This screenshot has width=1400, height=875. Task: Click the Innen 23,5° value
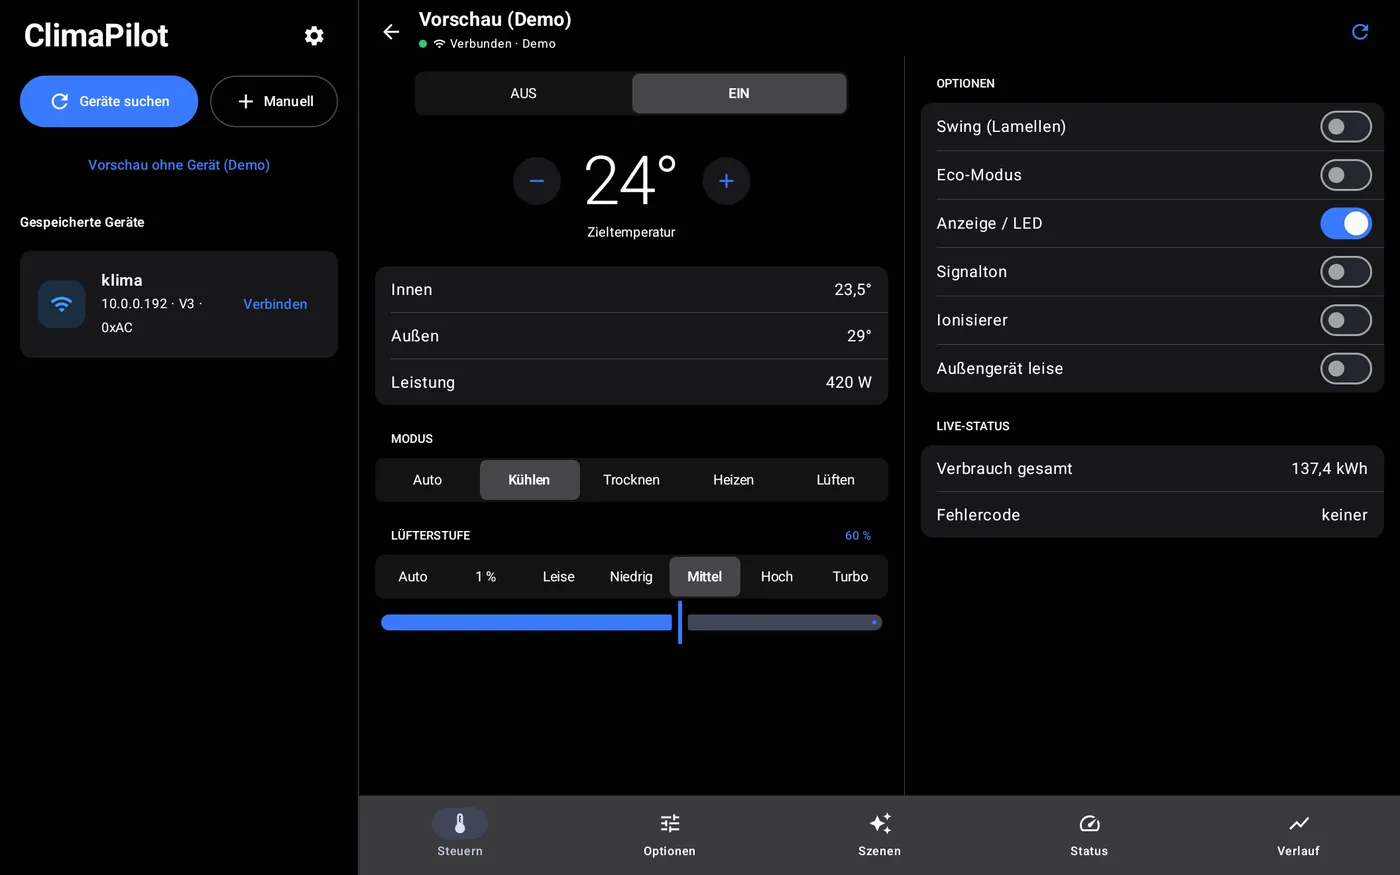click(x=853, y=290)
